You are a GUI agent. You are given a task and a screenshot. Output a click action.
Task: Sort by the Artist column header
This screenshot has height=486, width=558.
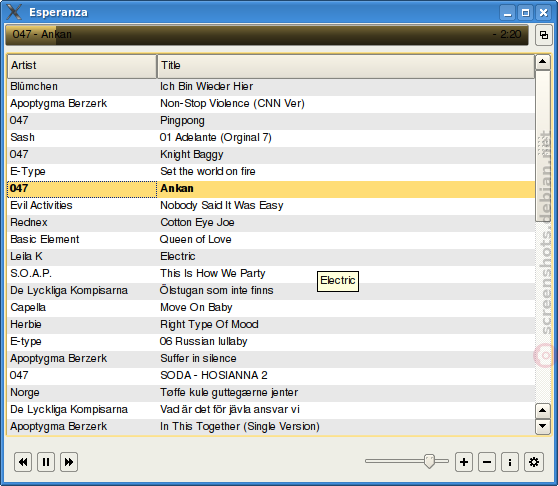coord(82,66)
